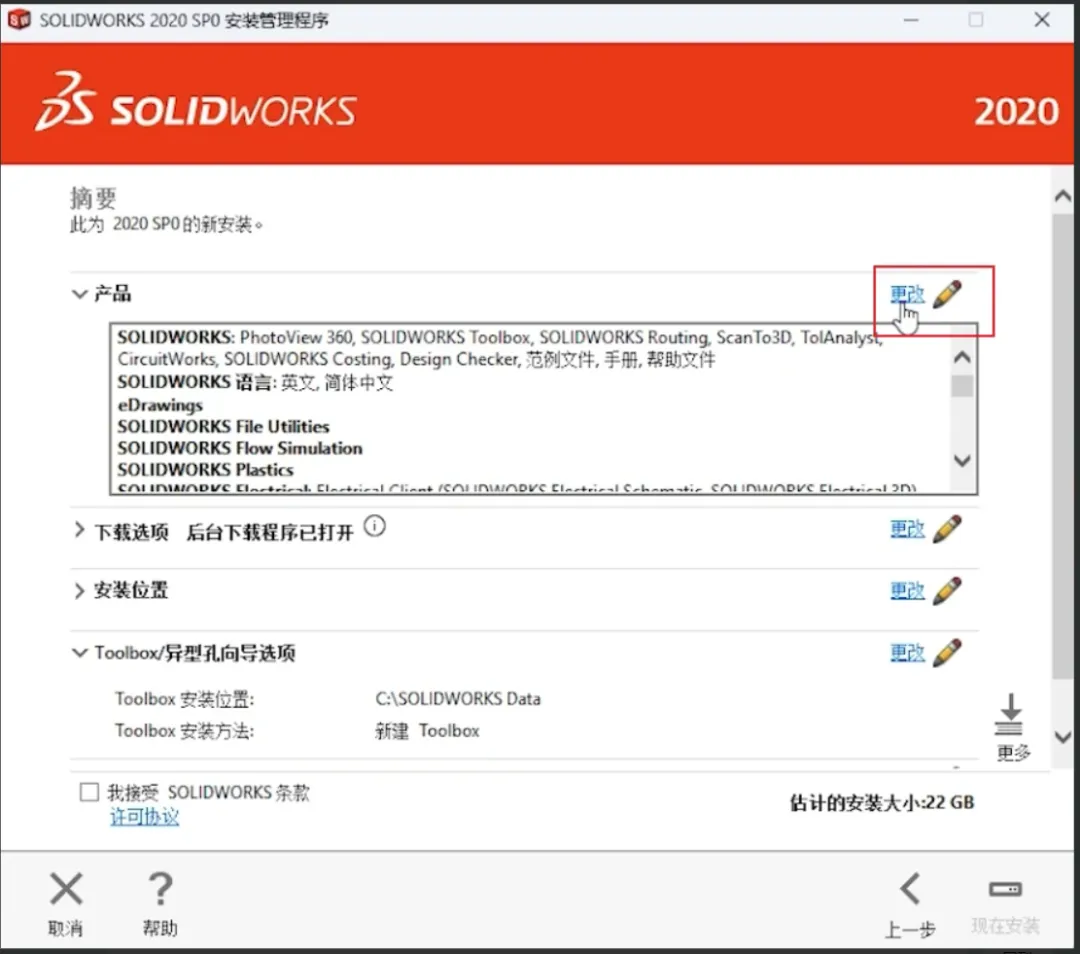
Task: Click 此为 2020 SP0 的新安装 text
Action: point(166,225)
